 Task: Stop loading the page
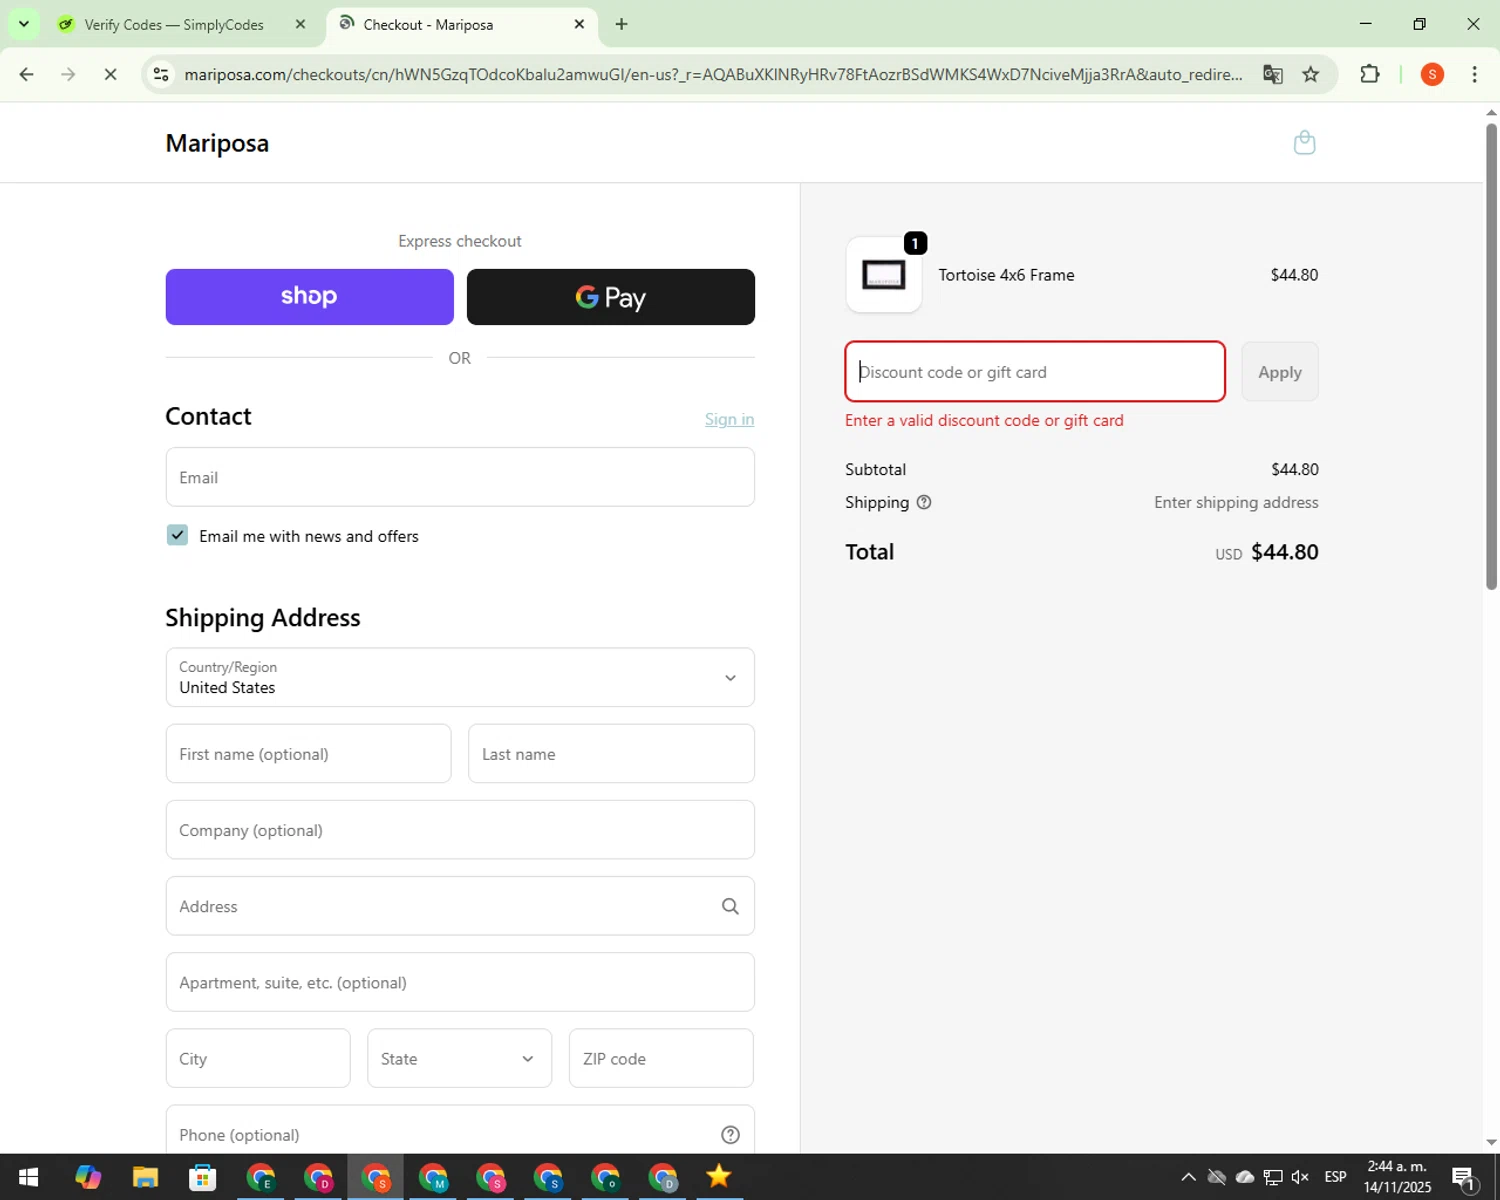point(110,74)
